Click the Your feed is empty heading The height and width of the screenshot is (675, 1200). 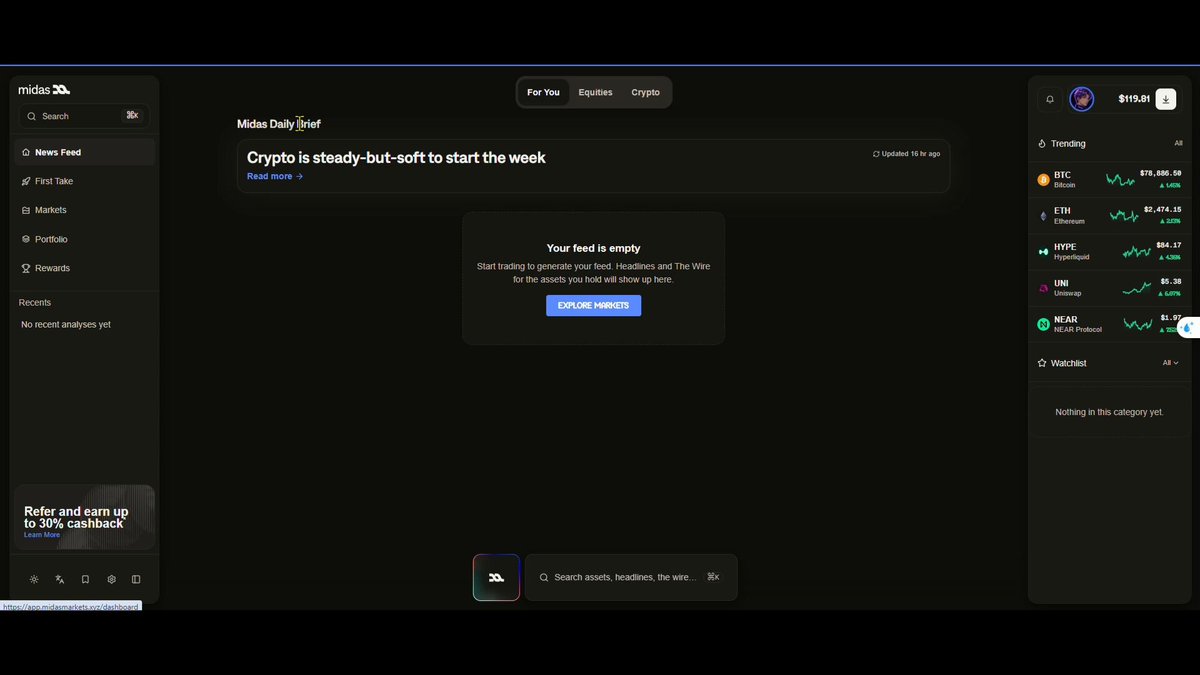[593, 248]
